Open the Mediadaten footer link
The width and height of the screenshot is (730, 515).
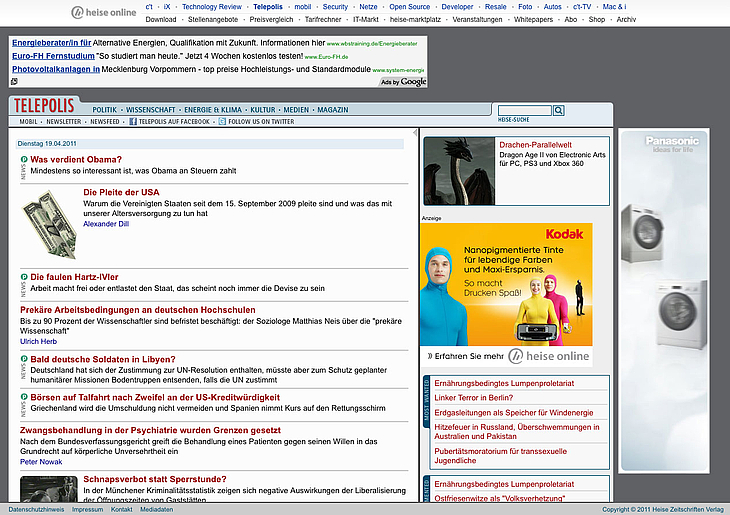click(x=157, y=509)
